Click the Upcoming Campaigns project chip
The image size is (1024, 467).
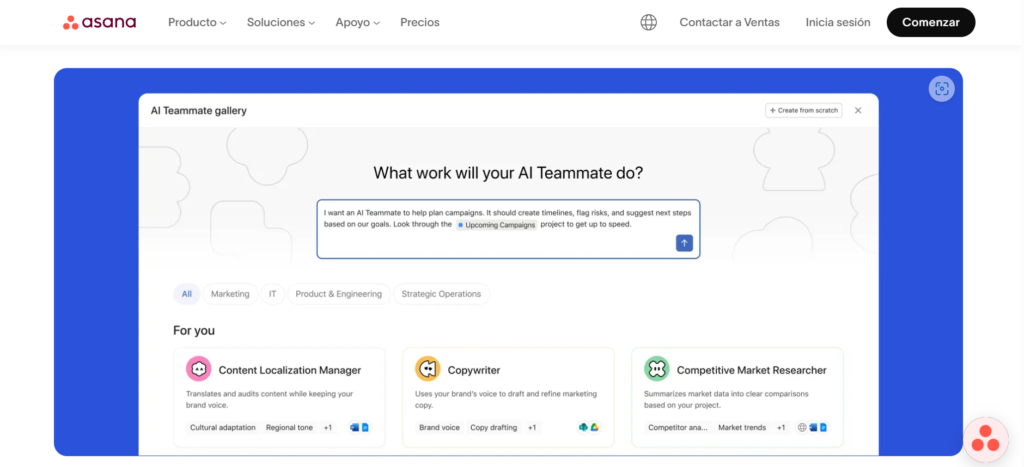496,225
